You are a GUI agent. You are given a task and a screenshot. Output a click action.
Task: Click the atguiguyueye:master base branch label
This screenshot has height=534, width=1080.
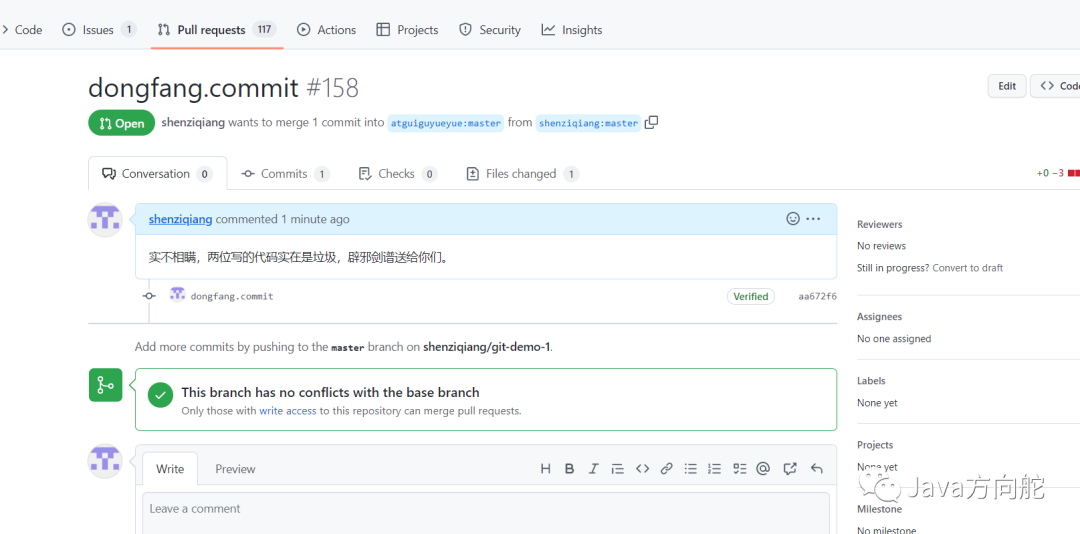tap(446, 123)
